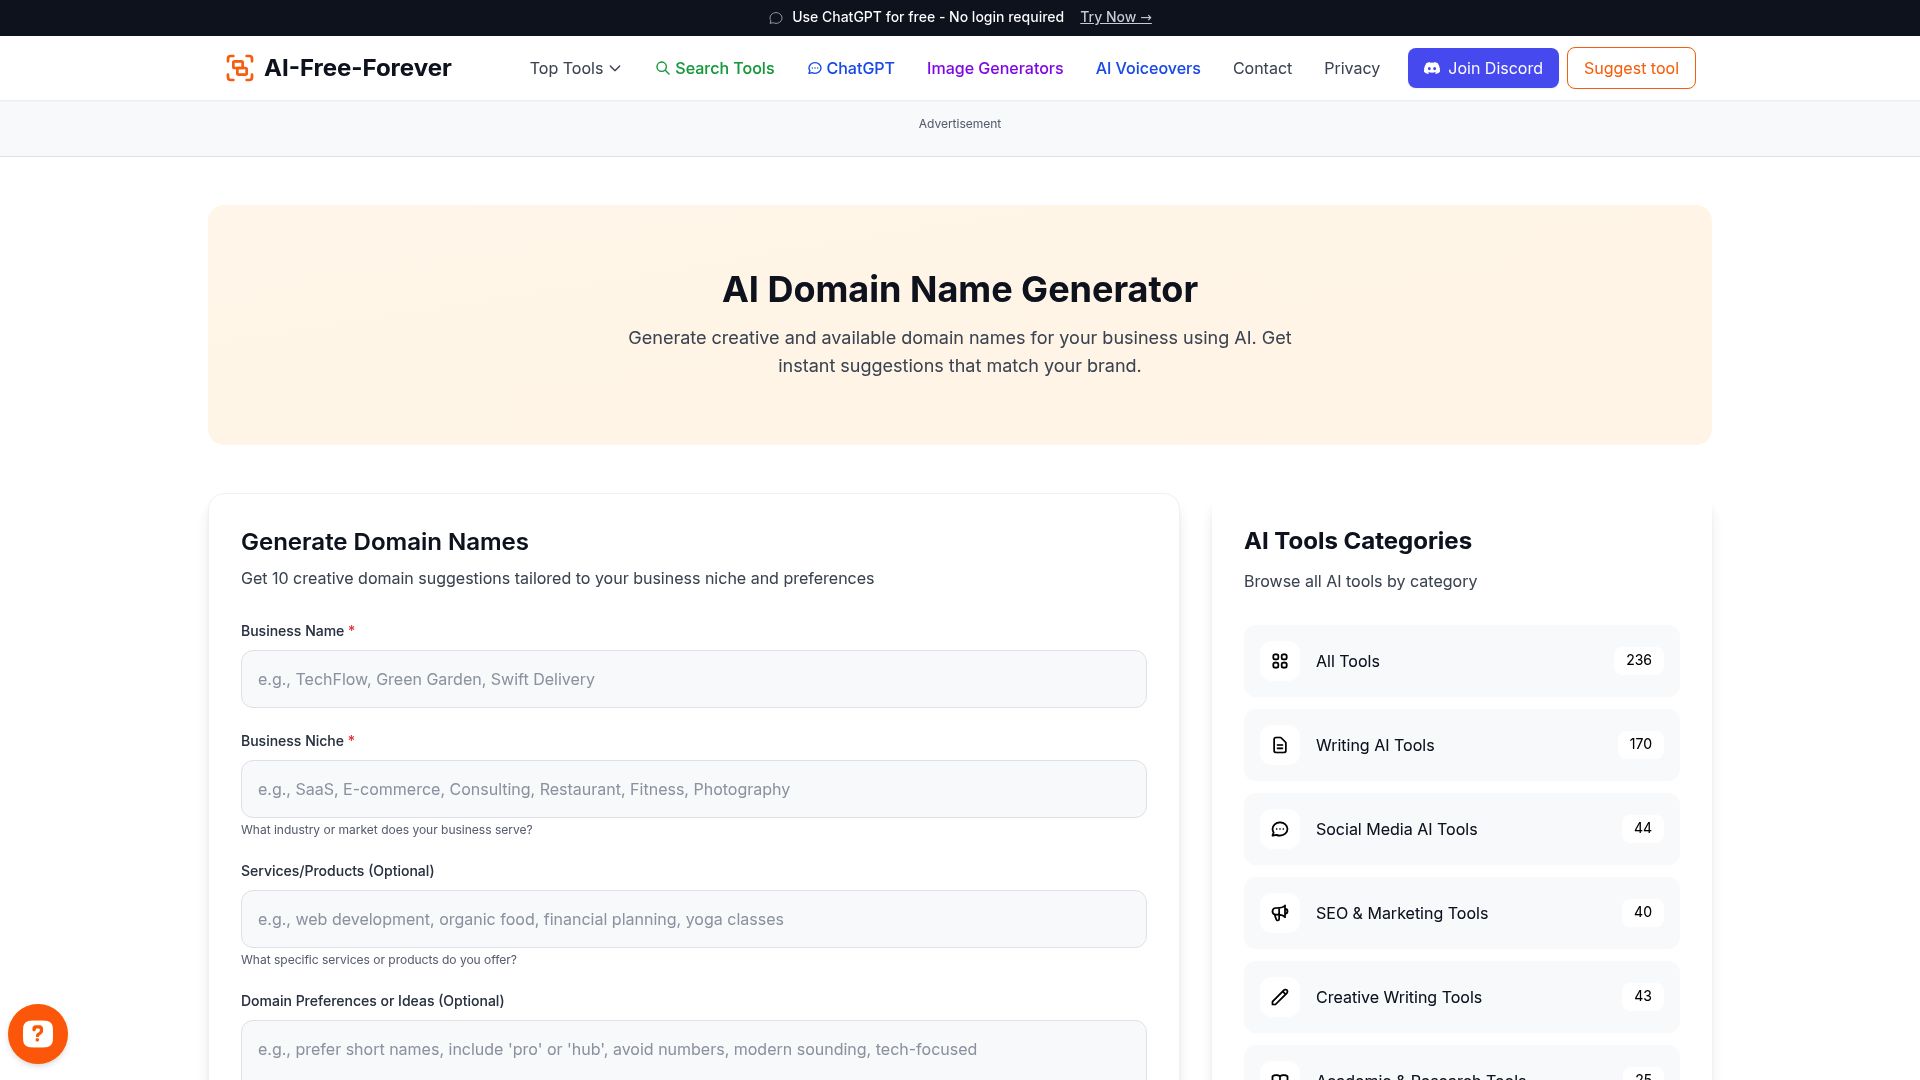
Task: Click the magnifier icon next to Search Tools
Action: click(663, 68)
